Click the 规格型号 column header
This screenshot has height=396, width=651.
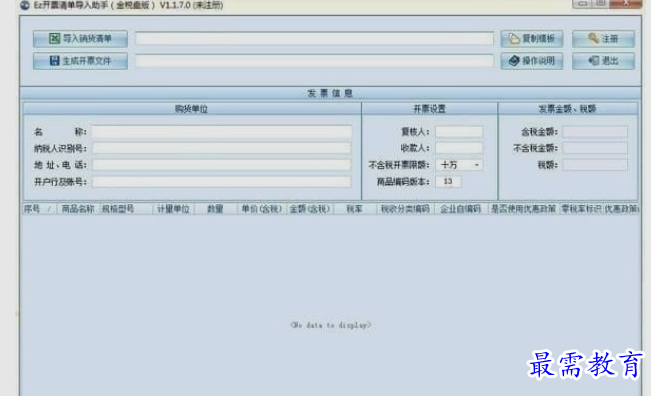pos(126,209)
